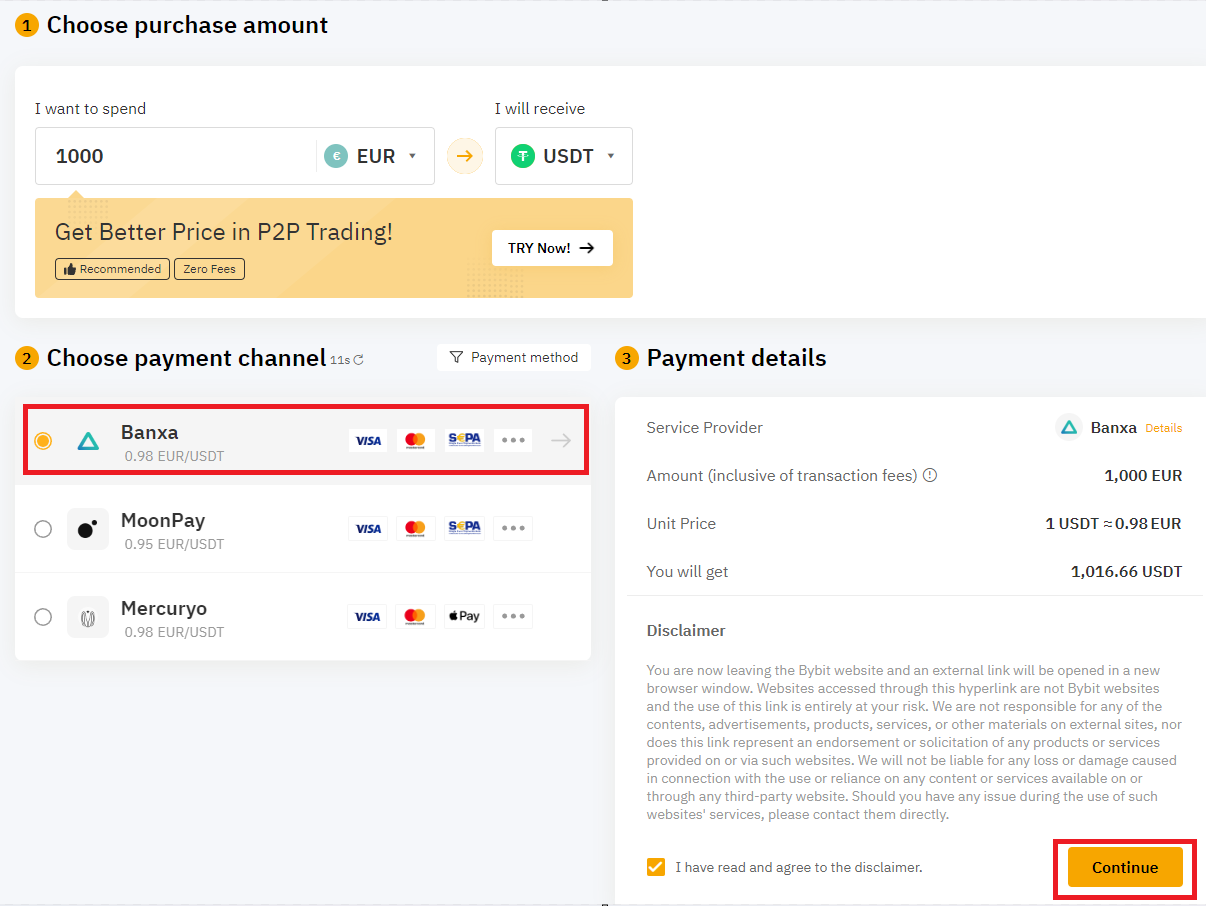Click the EUR currency icon
This screenshot has width=1206, height=906.
336,156
